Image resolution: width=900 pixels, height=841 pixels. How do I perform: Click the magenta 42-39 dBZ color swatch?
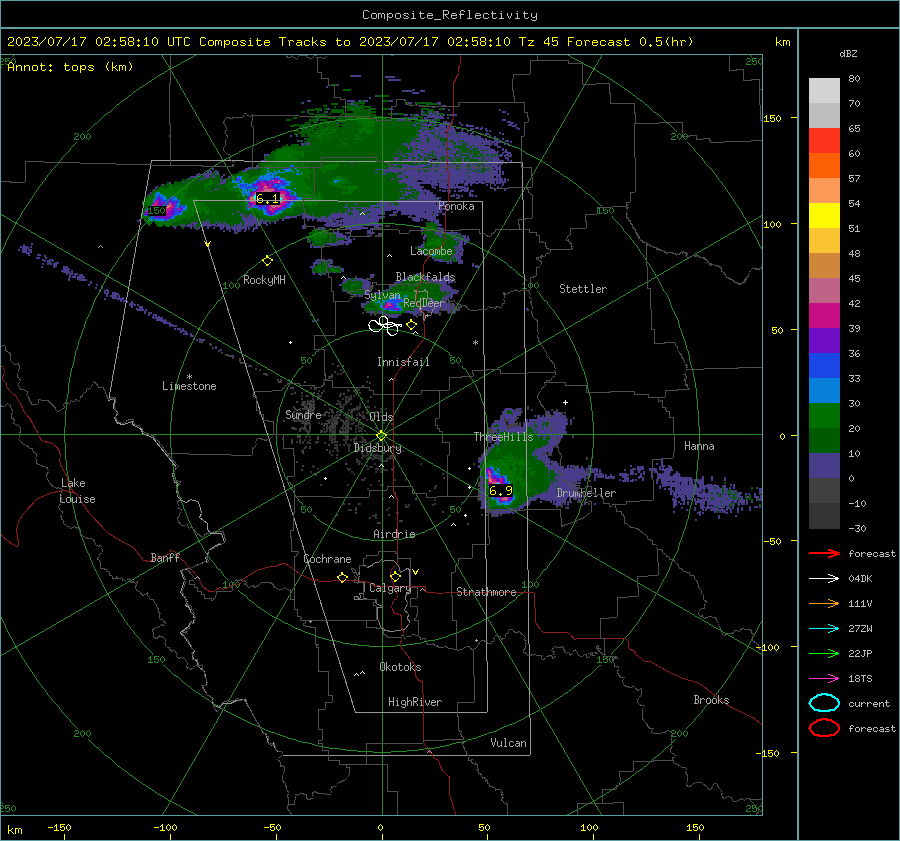tap(824, 316)
